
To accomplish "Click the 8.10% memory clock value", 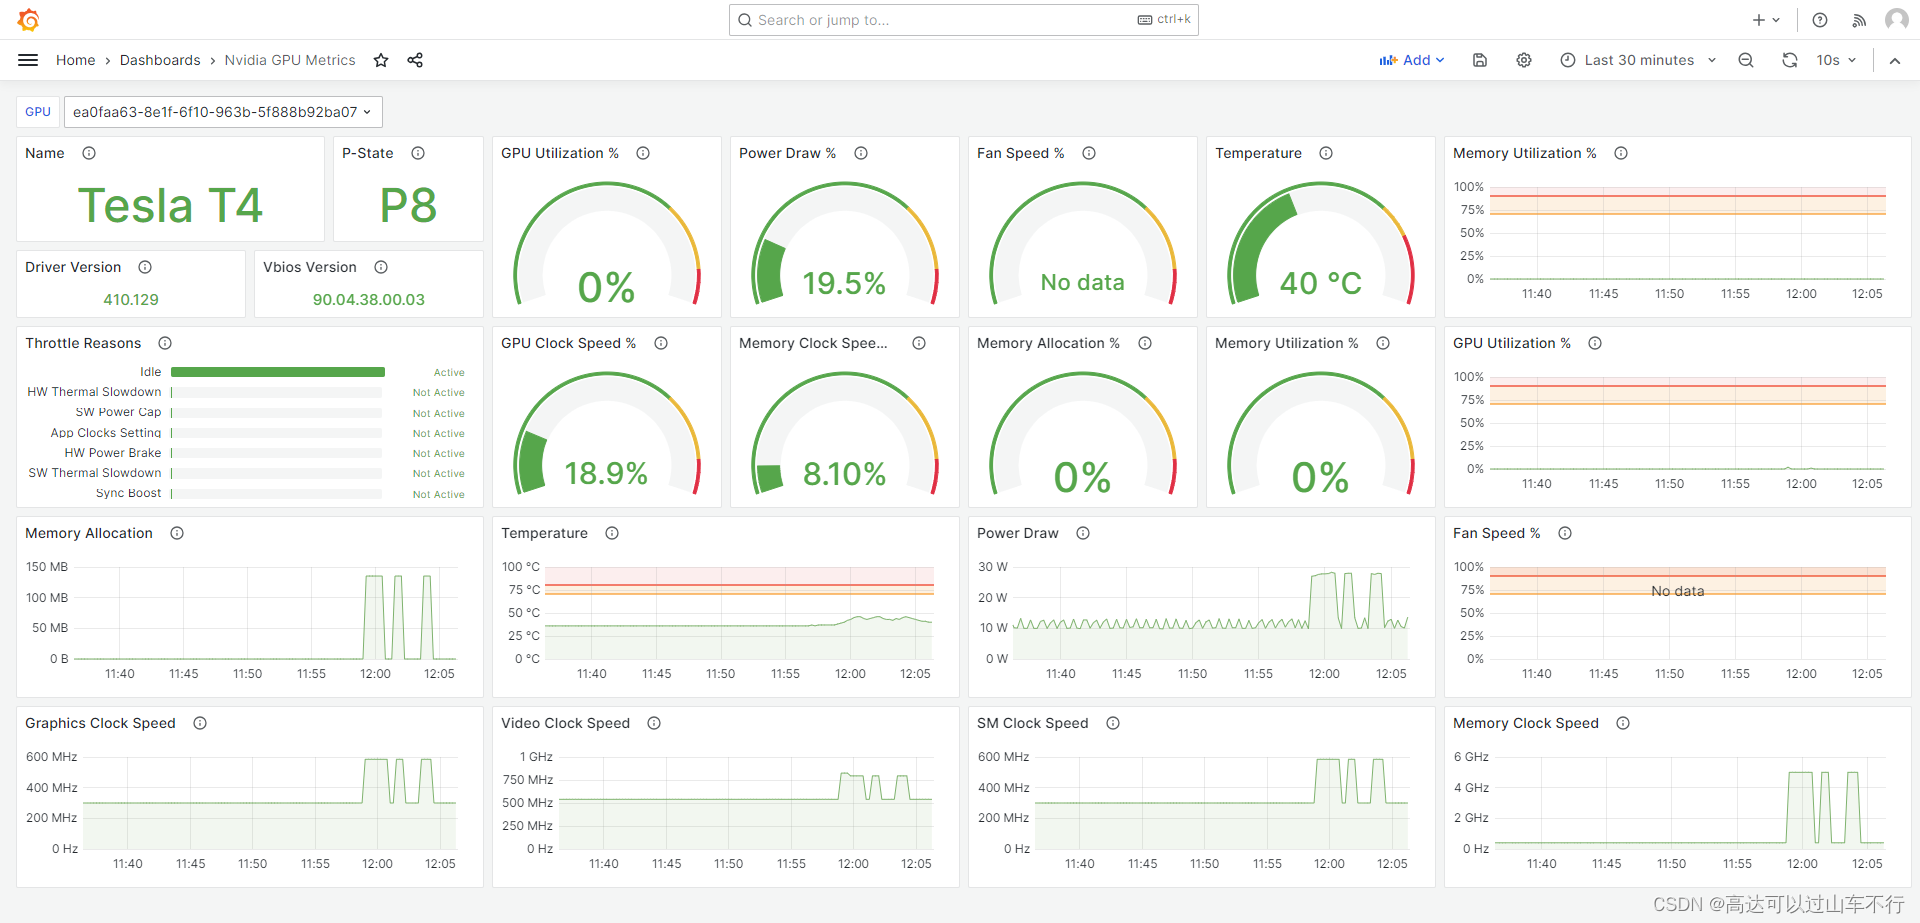I will 844,473.
